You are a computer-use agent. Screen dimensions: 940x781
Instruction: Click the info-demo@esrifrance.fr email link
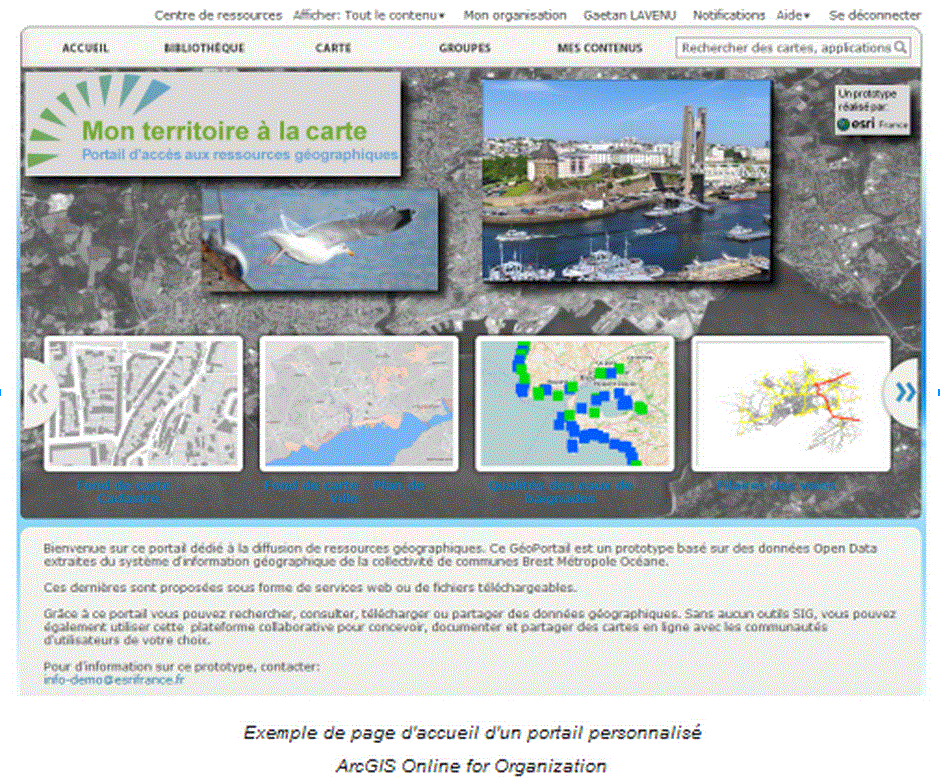pos(114,680)
